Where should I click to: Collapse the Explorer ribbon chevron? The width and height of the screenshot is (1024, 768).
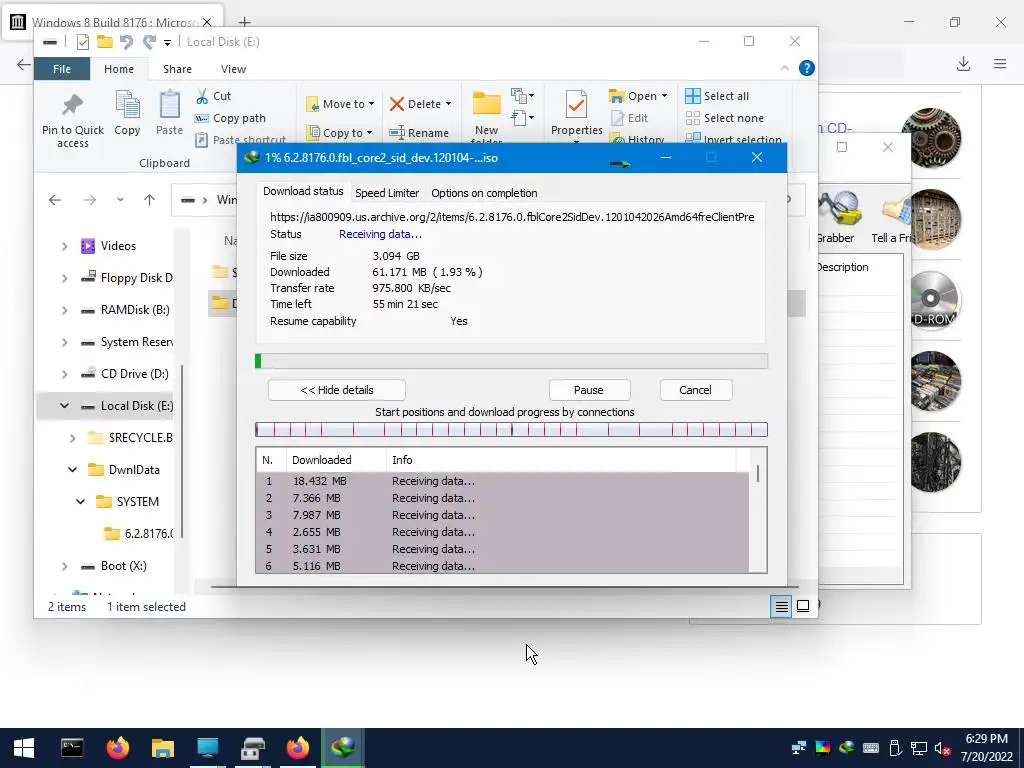[784, 68]
